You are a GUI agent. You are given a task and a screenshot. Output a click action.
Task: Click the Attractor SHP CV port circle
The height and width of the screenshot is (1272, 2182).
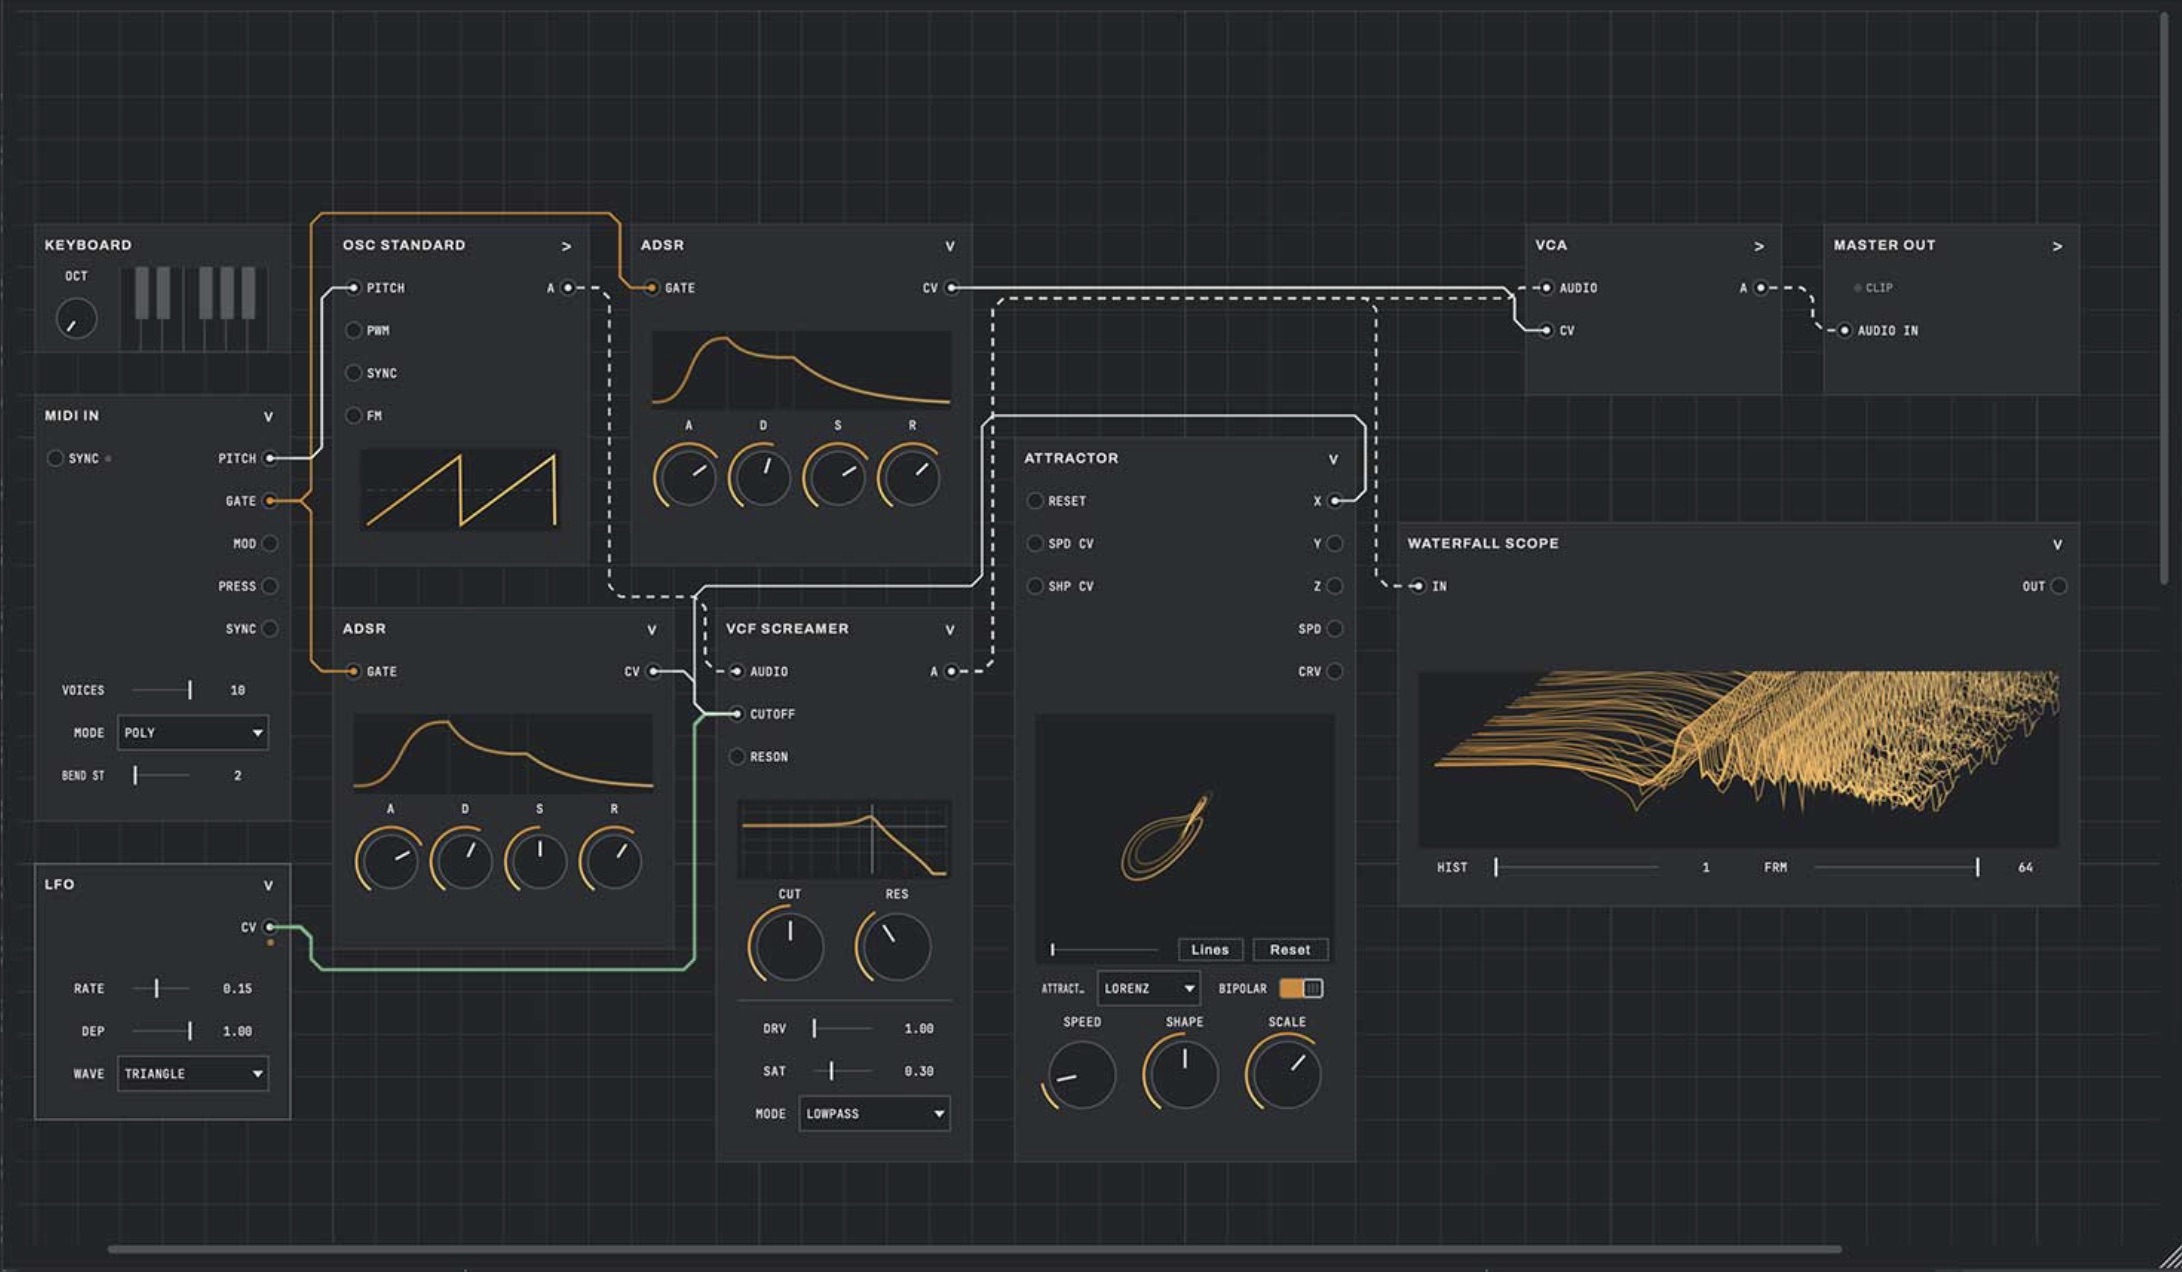1035,586
